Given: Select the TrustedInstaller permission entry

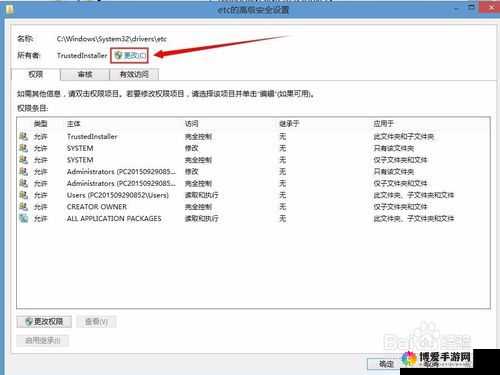Looking at the screenshot, I should pos(253,136).
